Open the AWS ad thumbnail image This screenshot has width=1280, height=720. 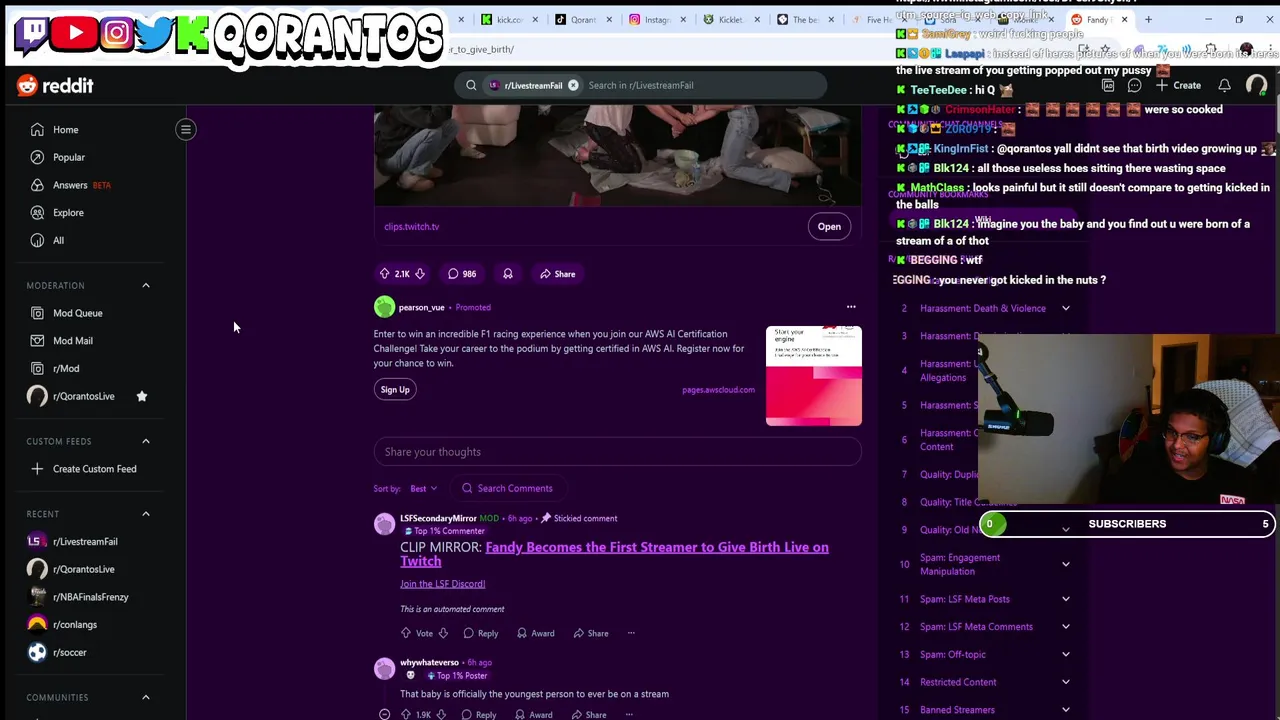(813, 376)
